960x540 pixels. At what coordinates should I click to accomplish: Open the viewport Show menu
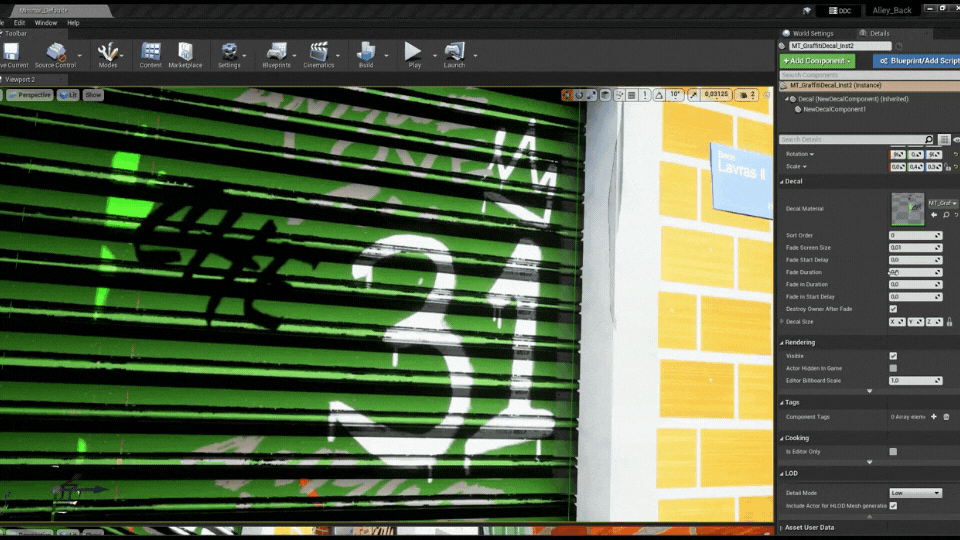pos(93,95)
